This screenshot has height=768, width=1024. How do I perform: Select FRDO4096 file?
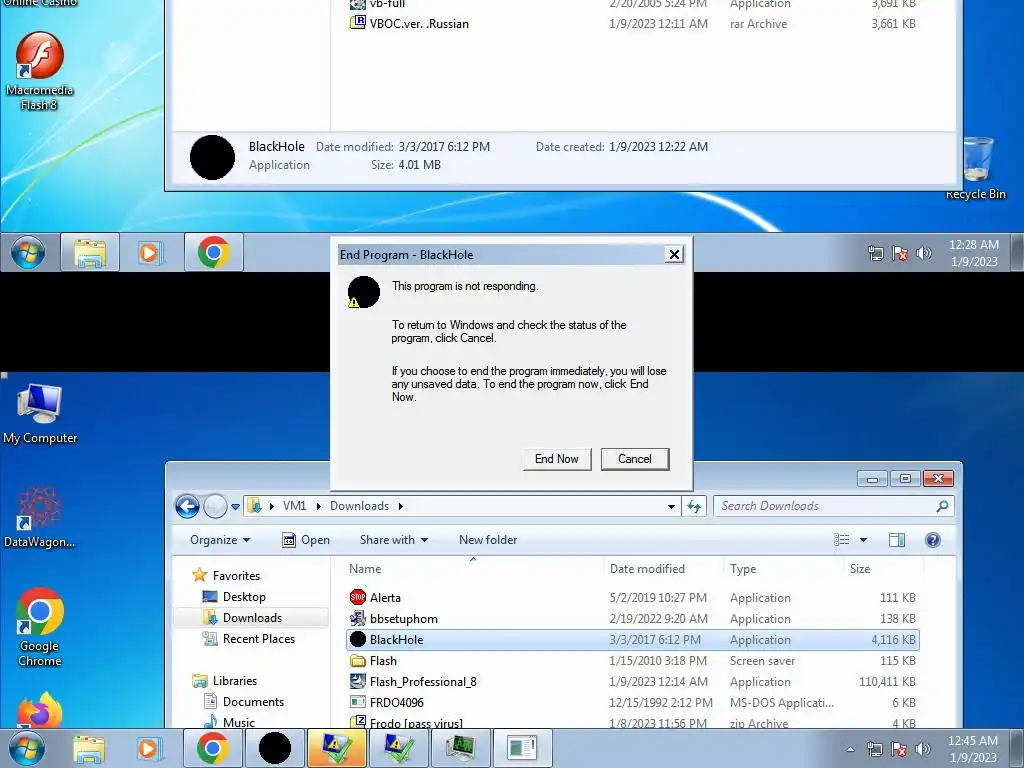coord(632,703)
